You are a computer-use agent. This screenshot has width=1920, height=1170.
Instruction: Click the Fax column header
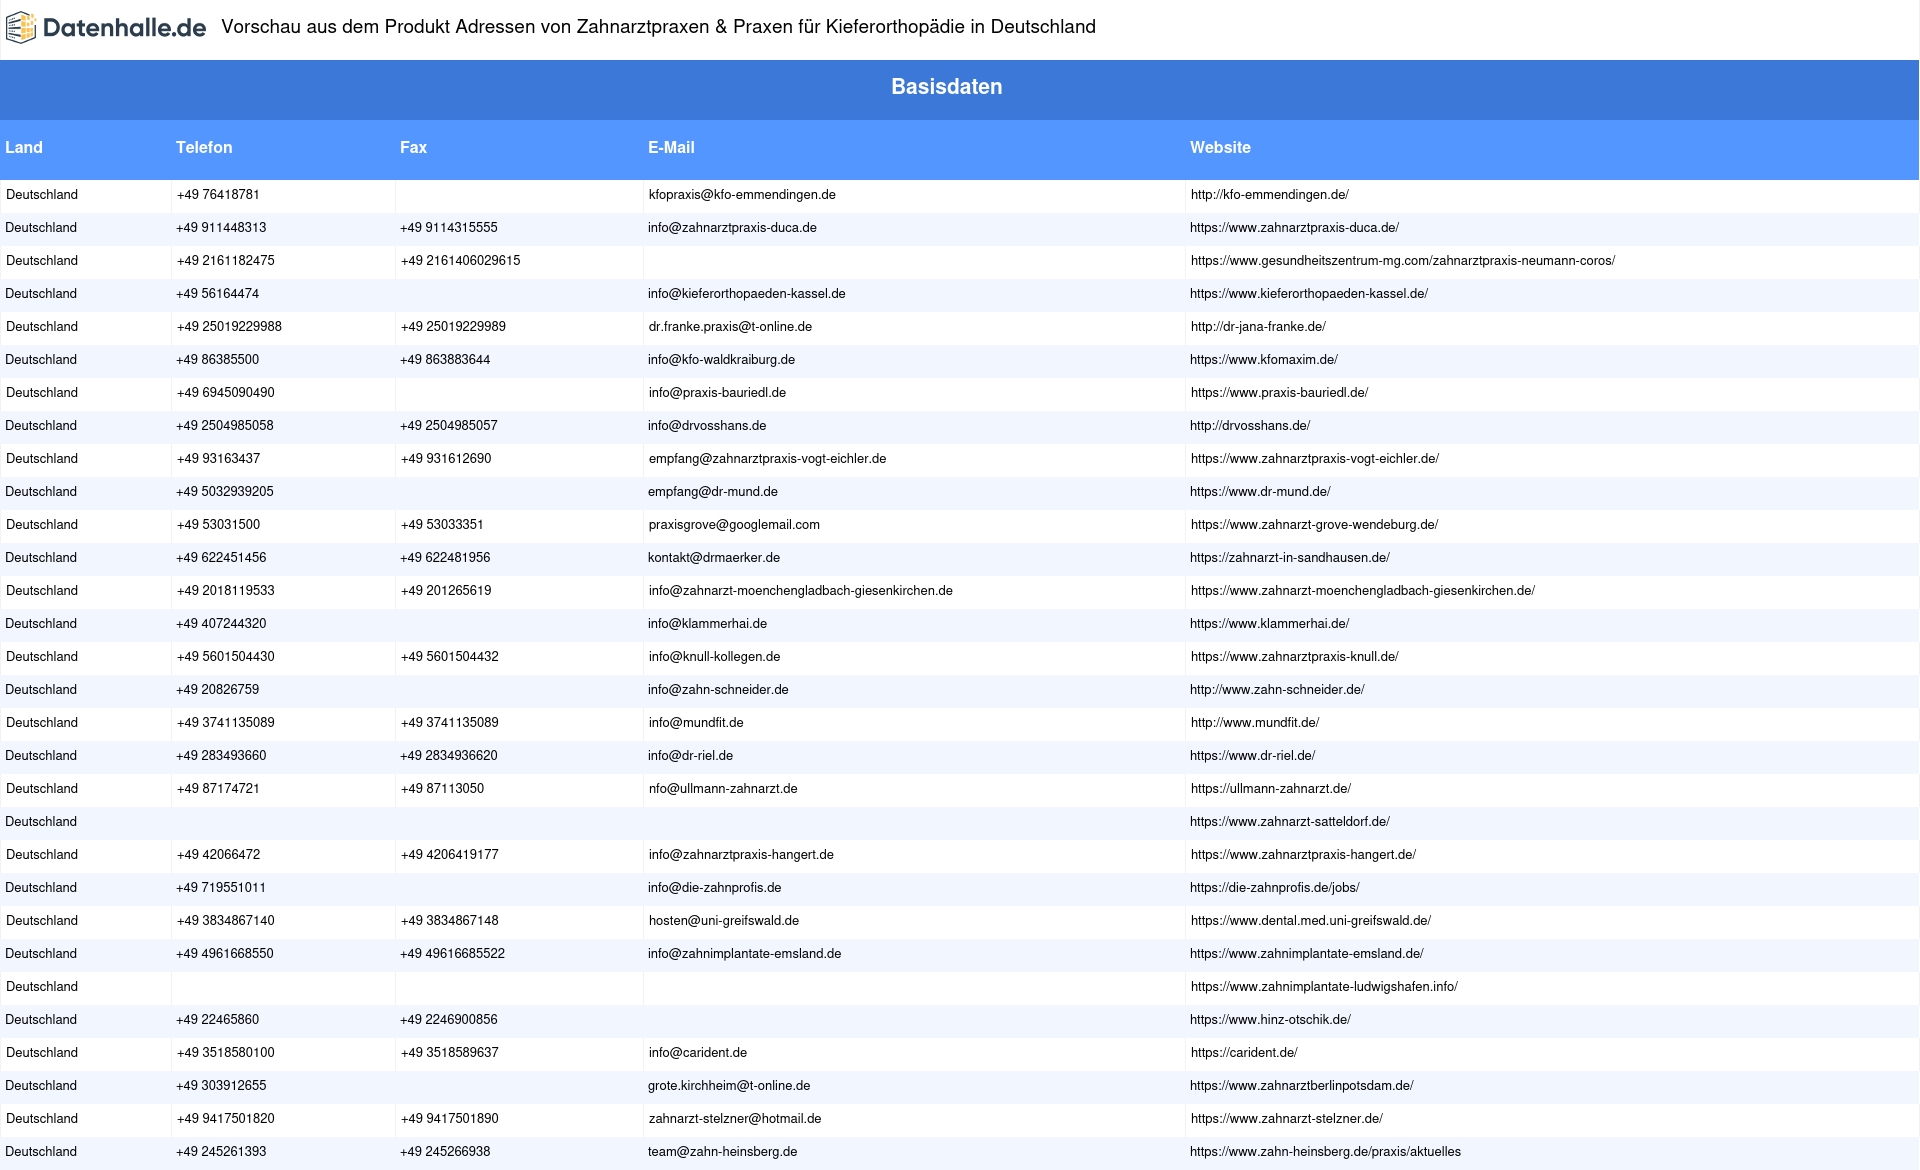[413, 147]
